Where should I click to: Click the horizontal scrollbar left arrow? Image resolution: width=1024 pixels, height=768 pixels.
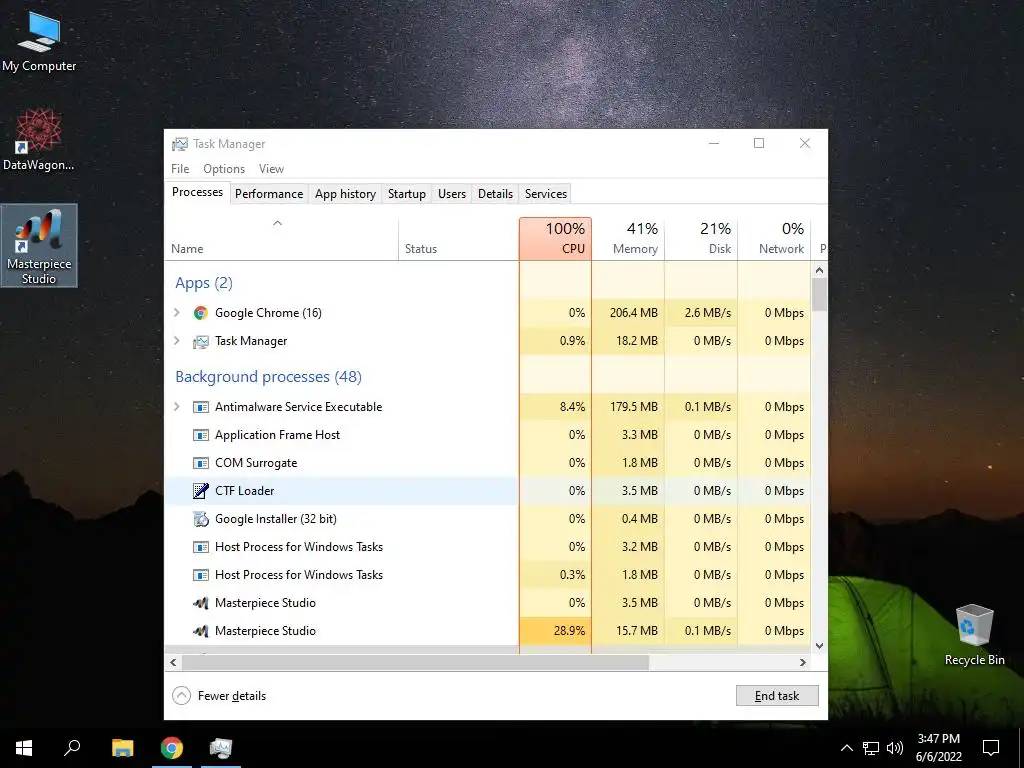click(173, 662)
